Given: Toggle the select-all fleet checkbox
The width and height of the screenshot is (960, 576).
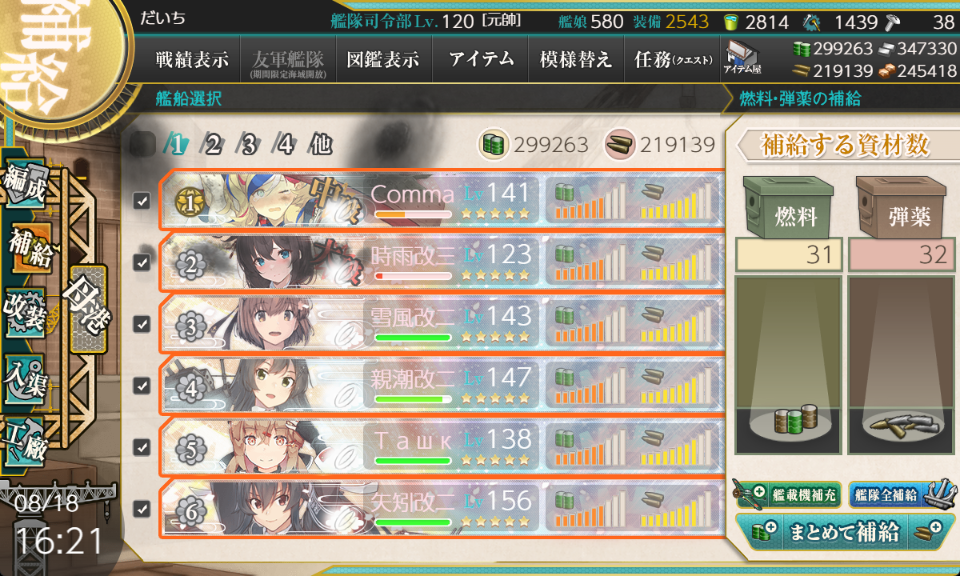Looking at the screenshot, I should click(143, 144).
